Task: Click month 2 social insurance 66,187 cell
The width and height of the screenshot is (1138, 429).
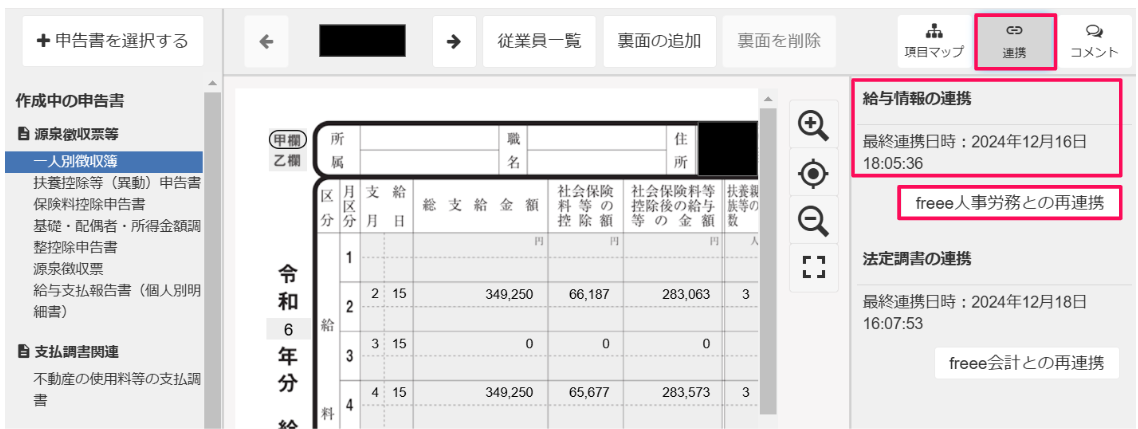Action: pyautogui.click(x=585, y=294)
